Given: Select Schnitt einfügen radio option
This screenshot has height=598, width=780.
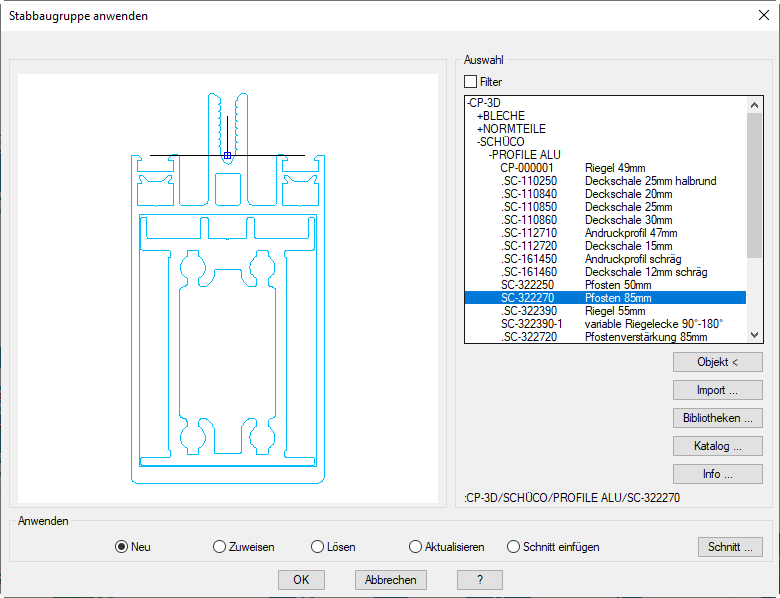Looking at the screenshot, I should tap(514, 547).
